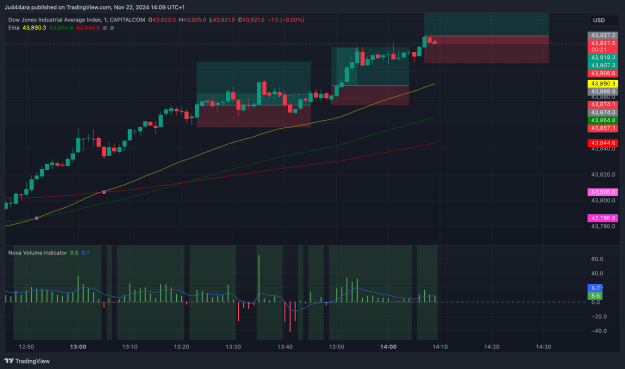The image size is (625, 369).
Task: Click the 13:30 time axis label
Action: (x=233, y=347)
